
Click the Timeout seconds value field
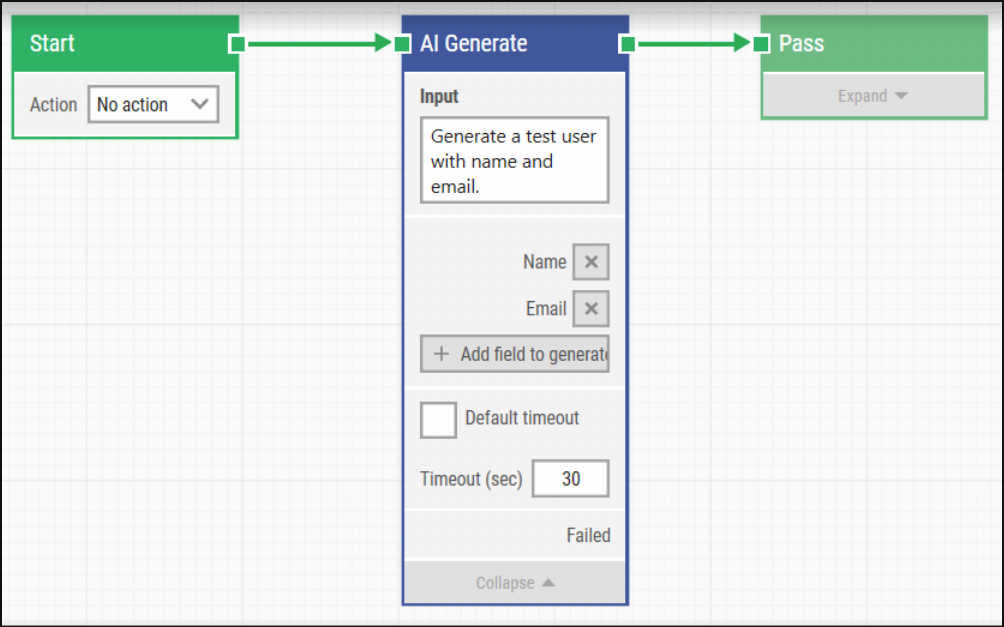tap(570, 478)
